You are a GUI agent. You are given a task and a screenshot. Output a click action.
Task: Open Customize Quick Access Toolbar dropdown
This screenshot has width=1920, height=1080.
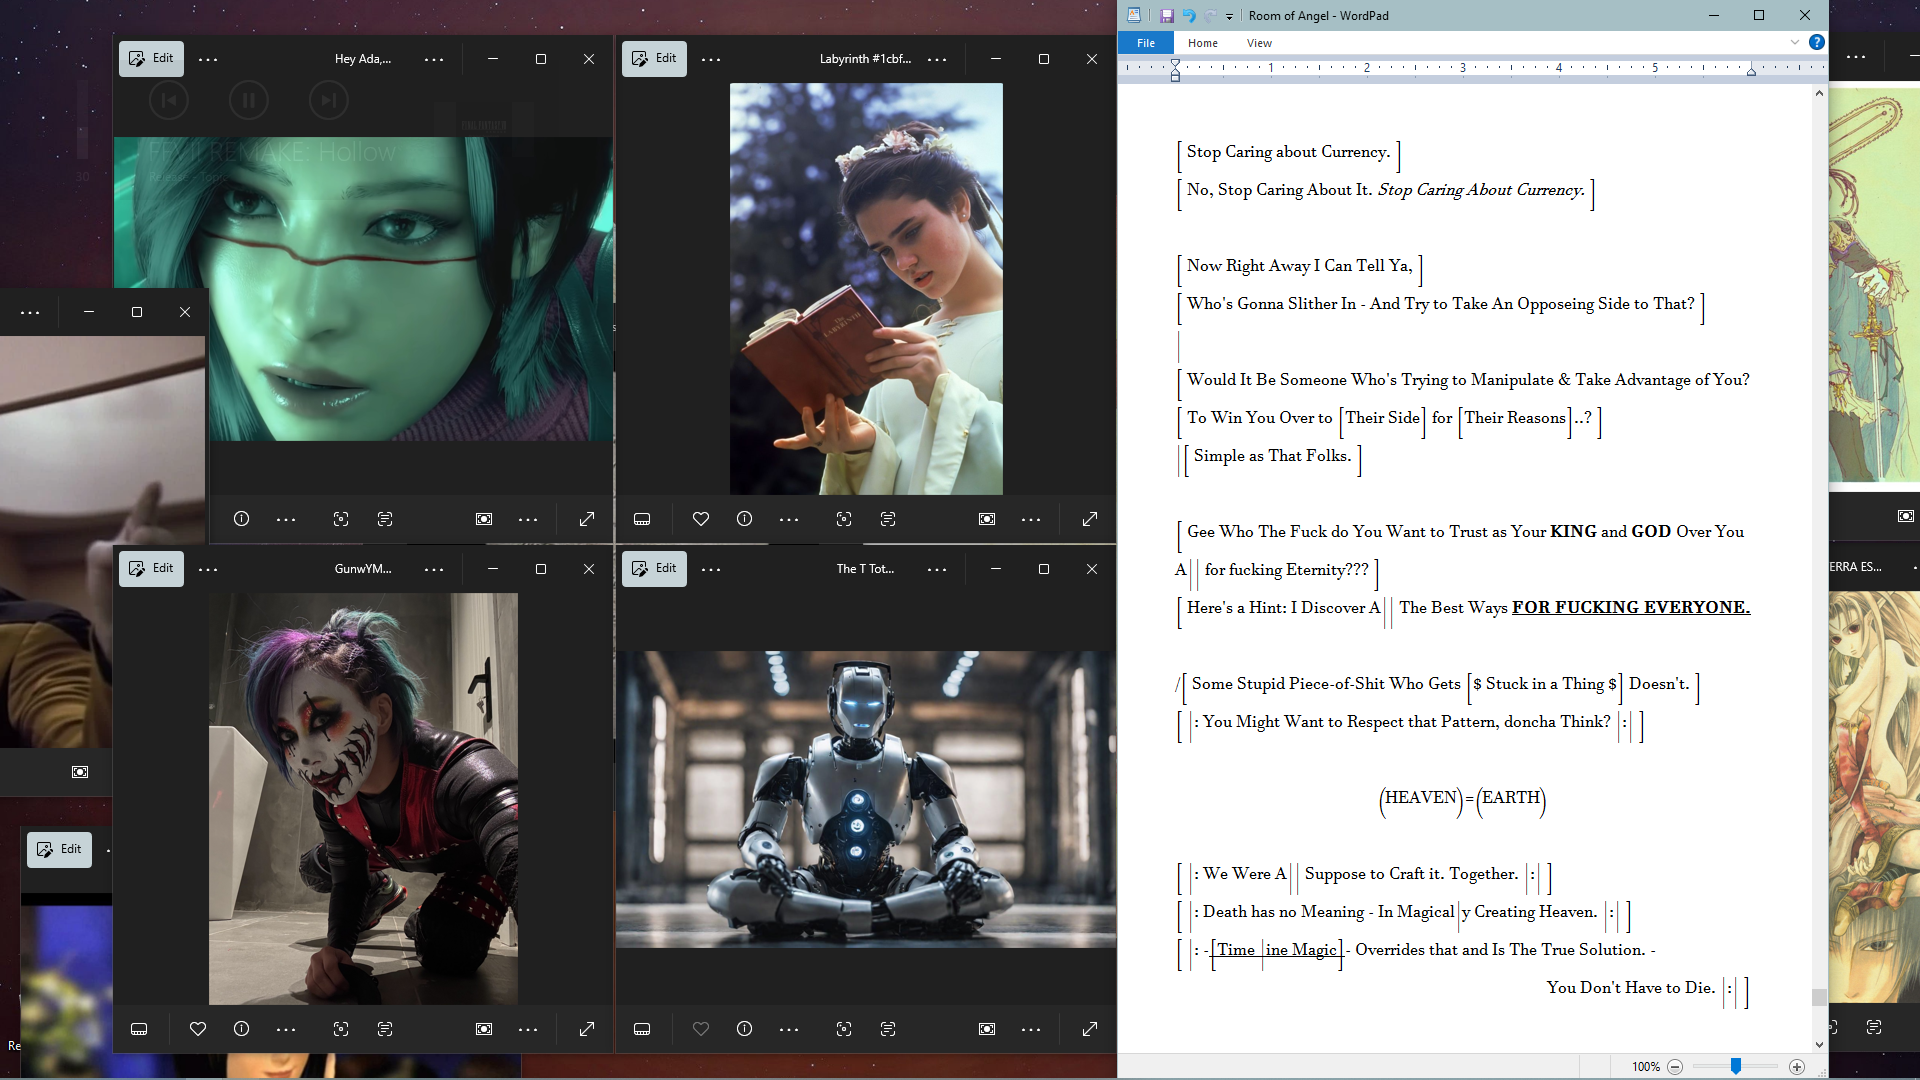click(x=1229, y=16)
